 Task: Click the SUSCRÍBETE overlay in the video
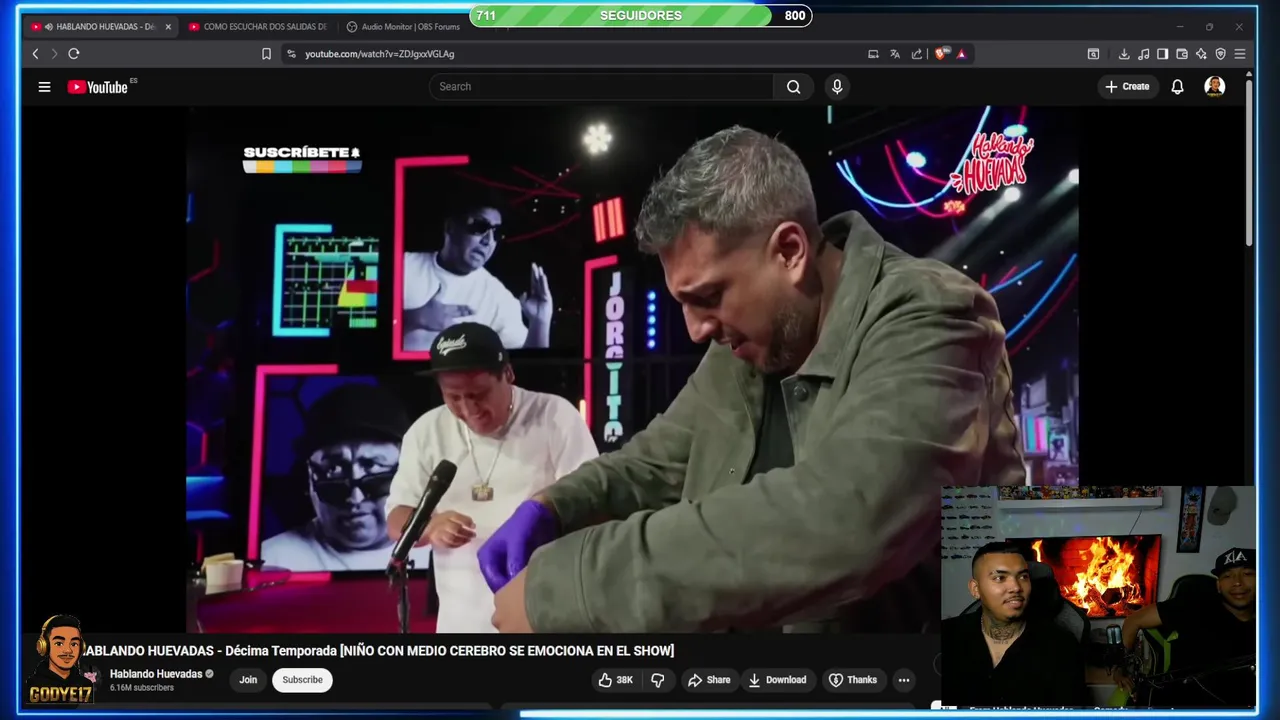302,158
